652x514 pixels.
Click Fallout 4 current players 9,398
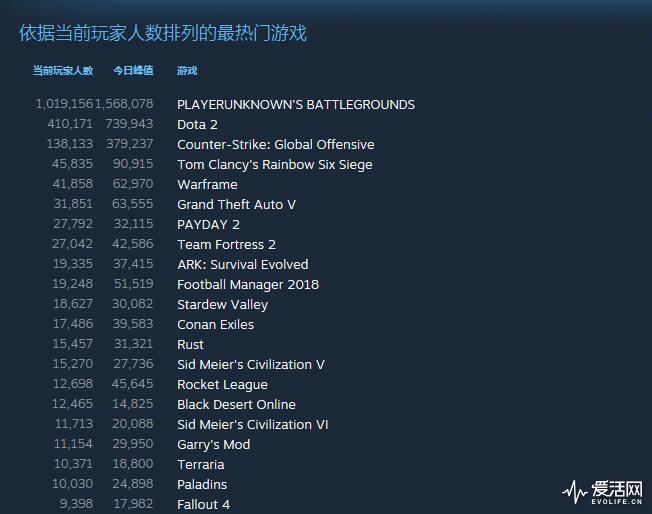click(x=76, y=504)
